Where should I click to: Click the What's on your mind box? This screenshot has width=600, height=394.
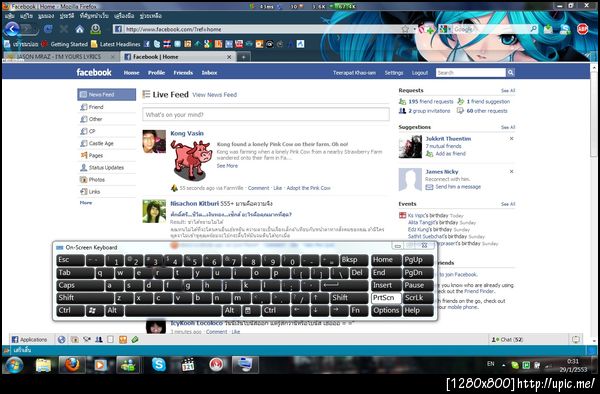click(266, 114)
